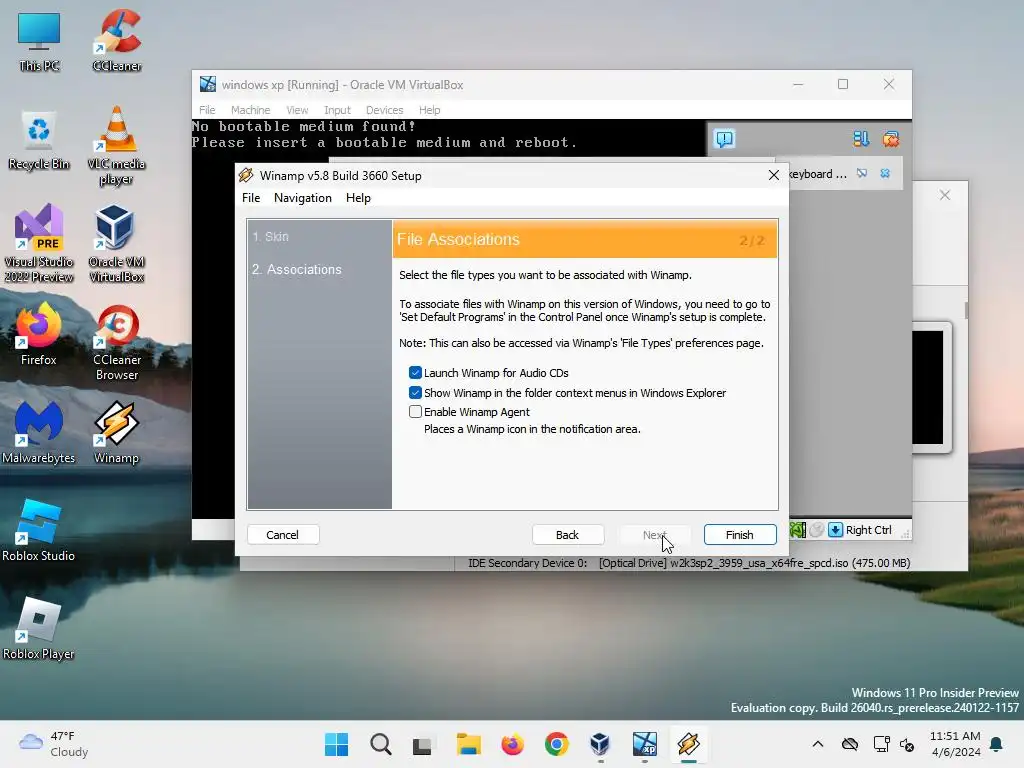The height and width of the screenshot is (768, 1024).
Task: Open taskbar Search
Action: [380, 744]
